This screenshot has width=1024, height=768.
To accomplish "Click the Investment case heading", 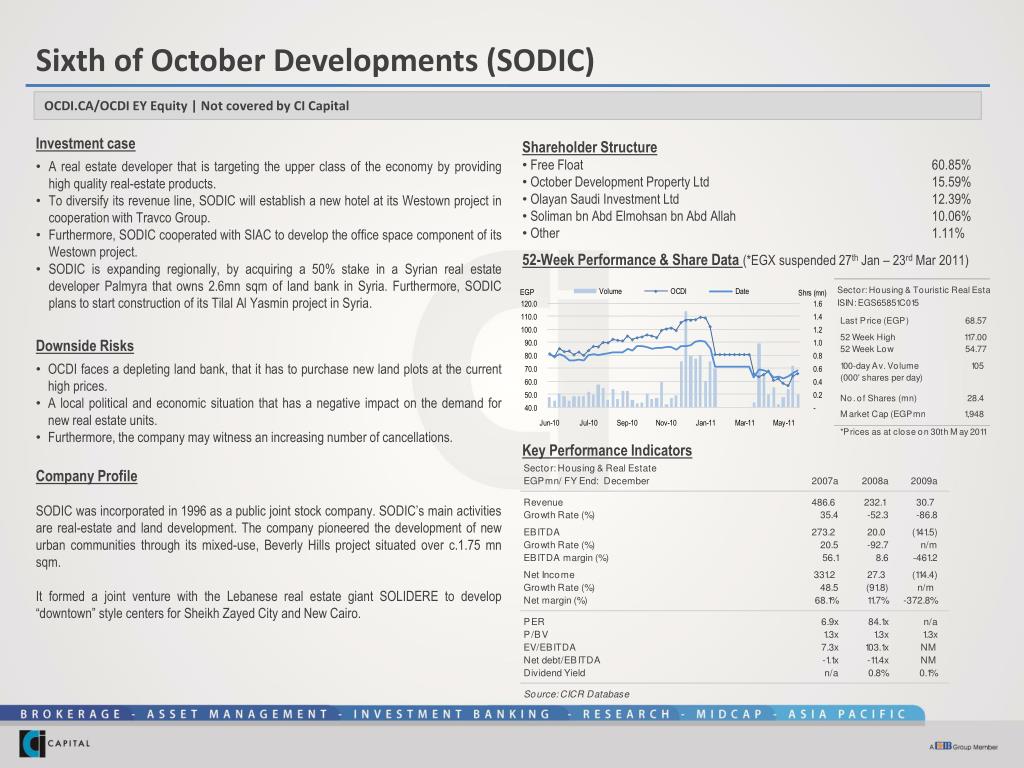I will pos(86,144).
